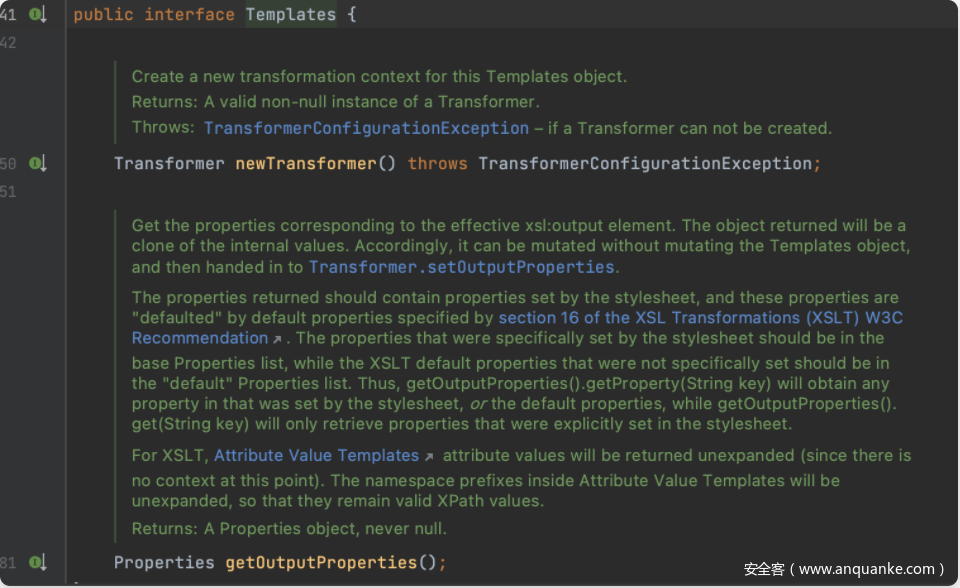Open section 16 of XSL Transformations link
Screen dimensions: 960x588
coord(701,318)
